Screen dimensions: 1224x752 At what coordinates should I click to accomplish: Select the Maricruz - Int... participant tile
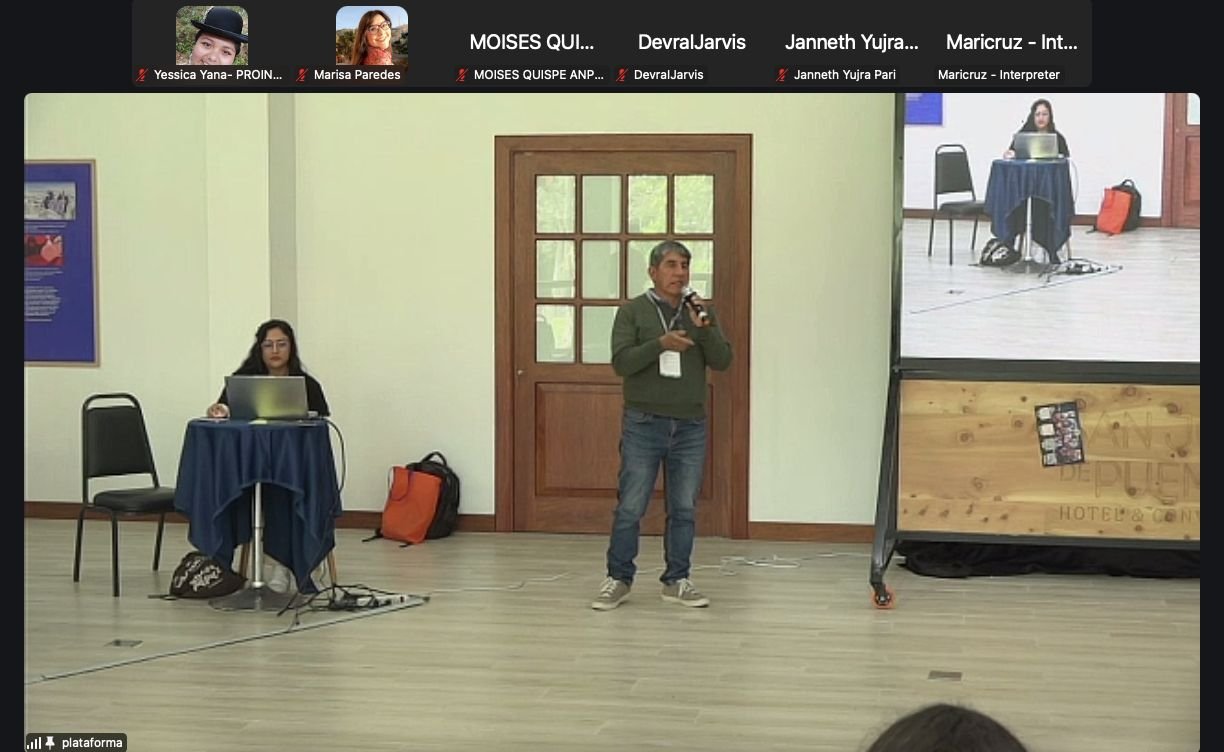point(1012,42)
